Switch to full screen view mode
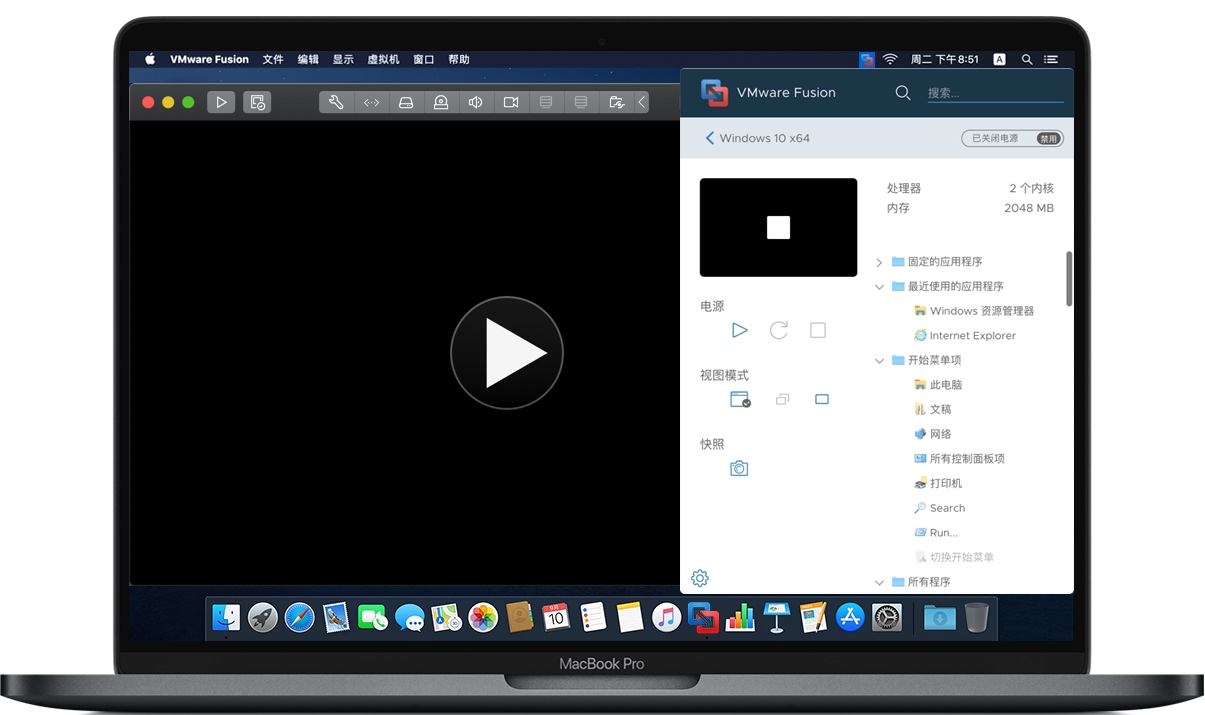 [x=822, y=399]
